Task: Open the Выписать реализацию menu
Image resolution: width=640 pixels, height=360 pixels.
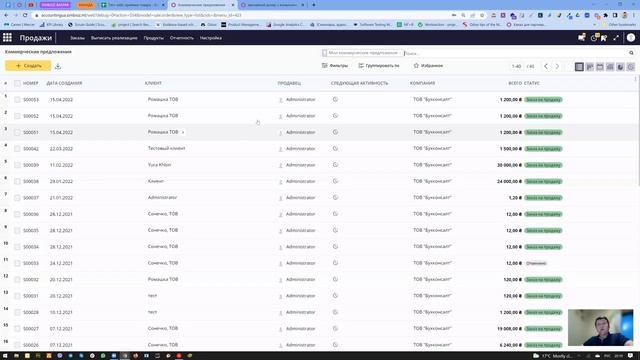Action: pyautogui.click(x=114, y=38)
